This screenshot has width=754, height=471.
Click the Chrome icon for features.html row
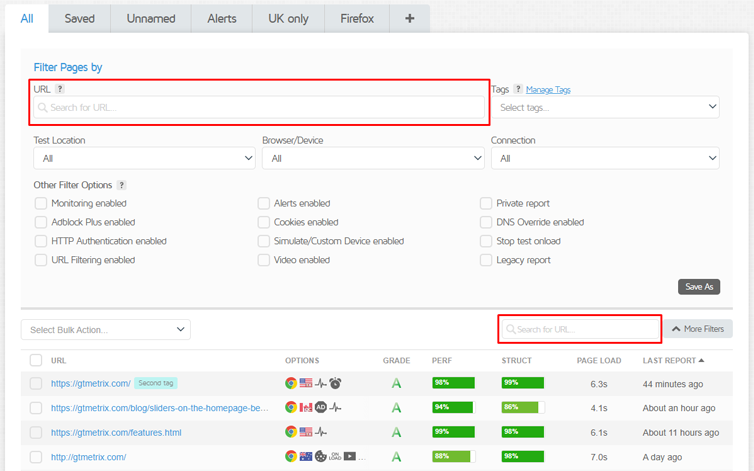(x=291, y=432)
